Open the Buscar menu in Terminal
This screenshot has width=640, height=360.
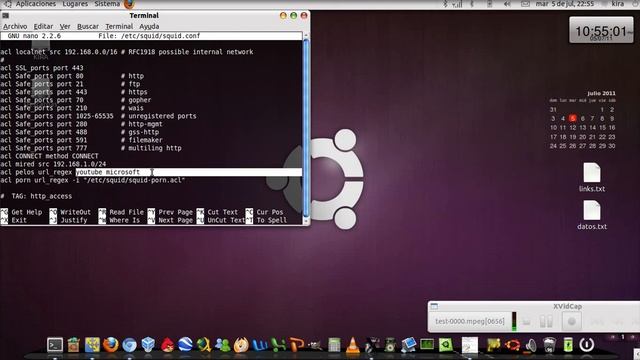(88, 26)
